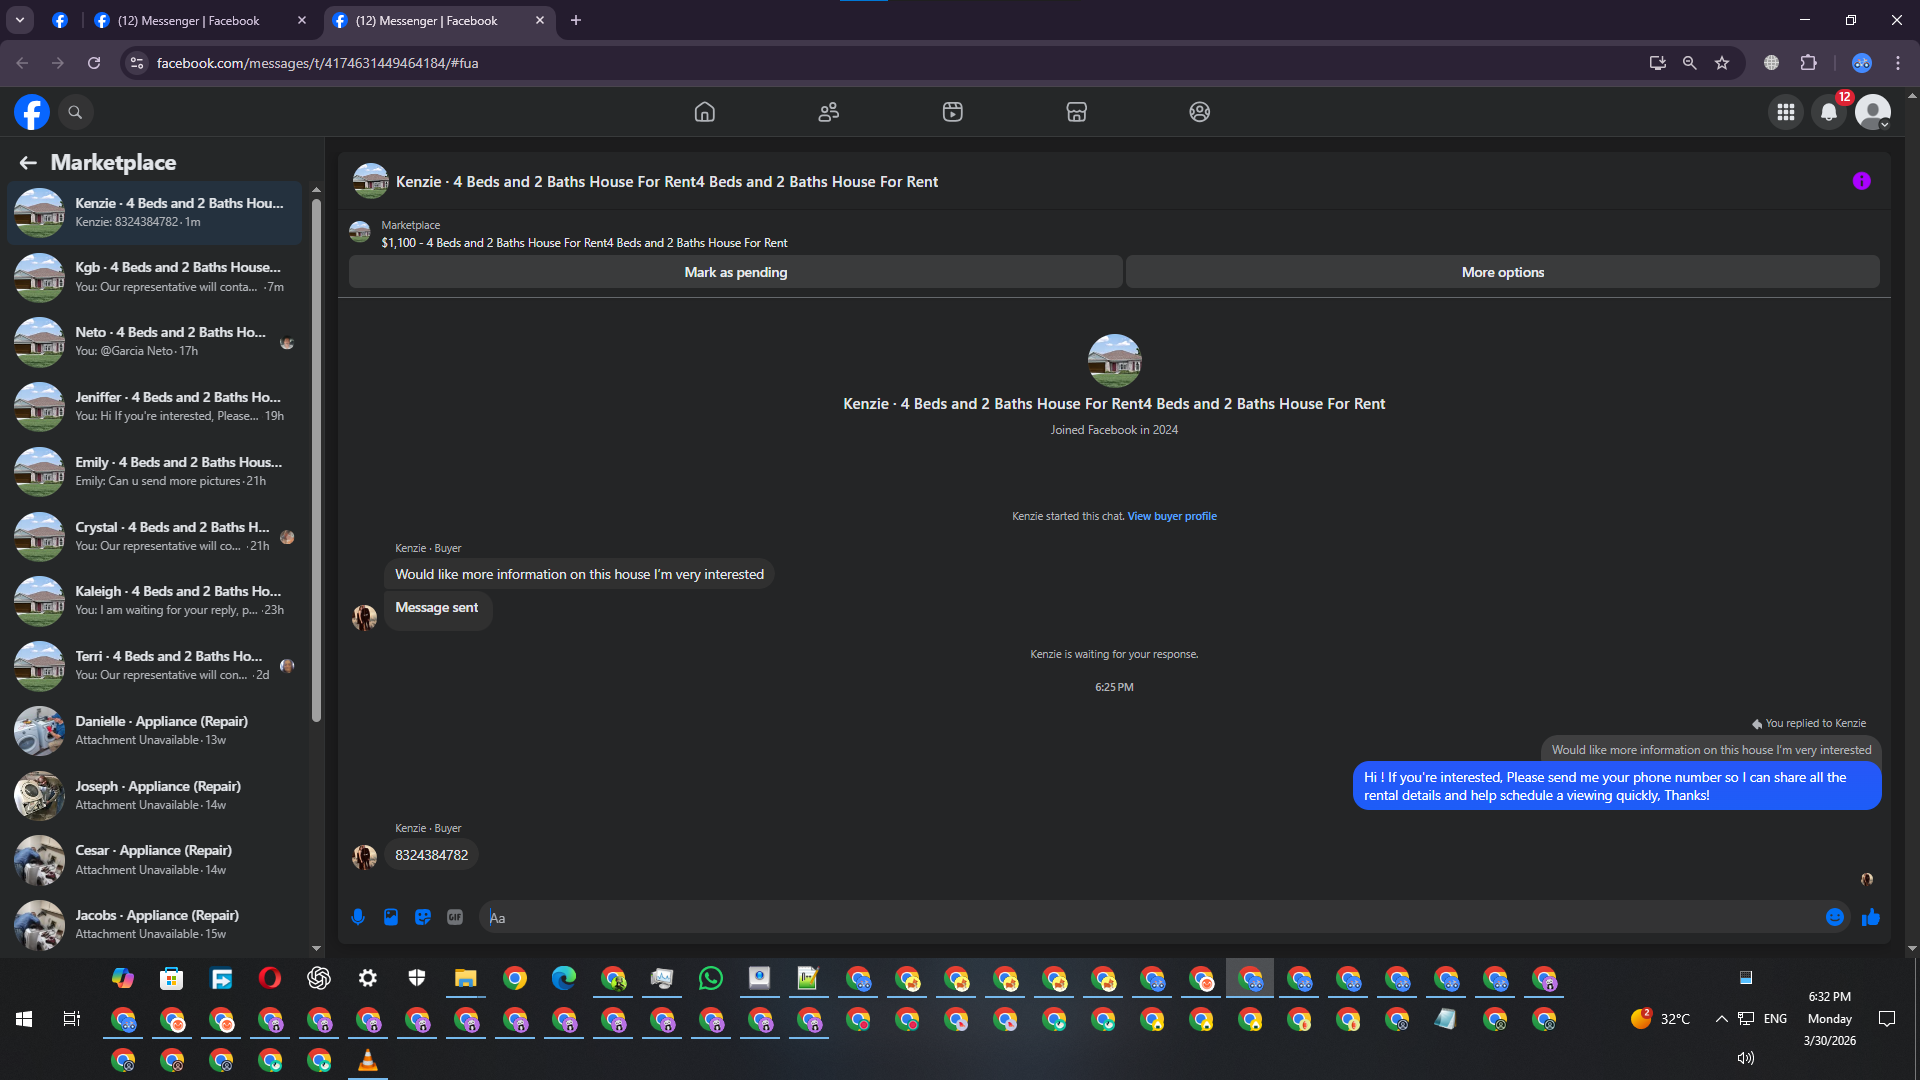This screenshot has width=1920, height=1080.
Task: Go to Marketplace from top navigation
Action: (x=1076, y=112)
